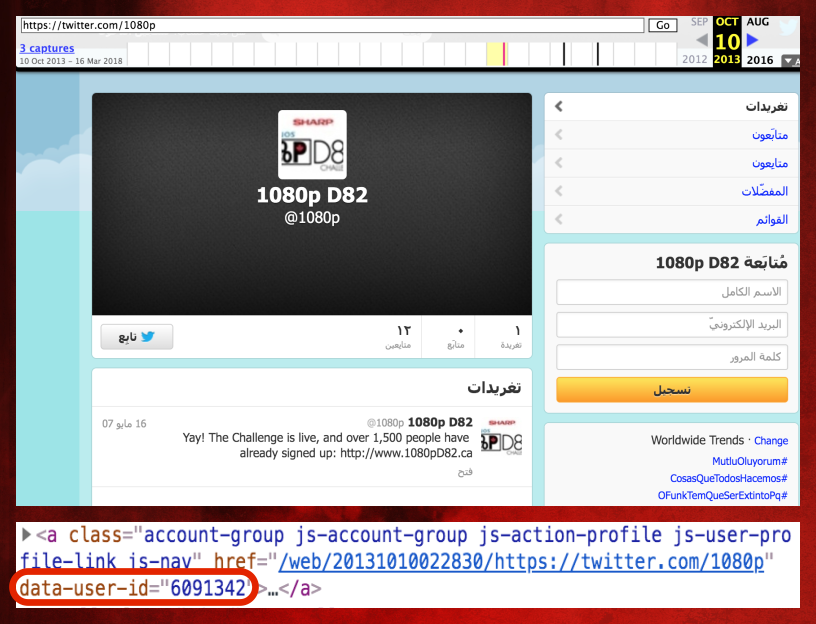This screenshot has width=816, height=624.
Task: Click the SEP month label
Action: (699, 22)
